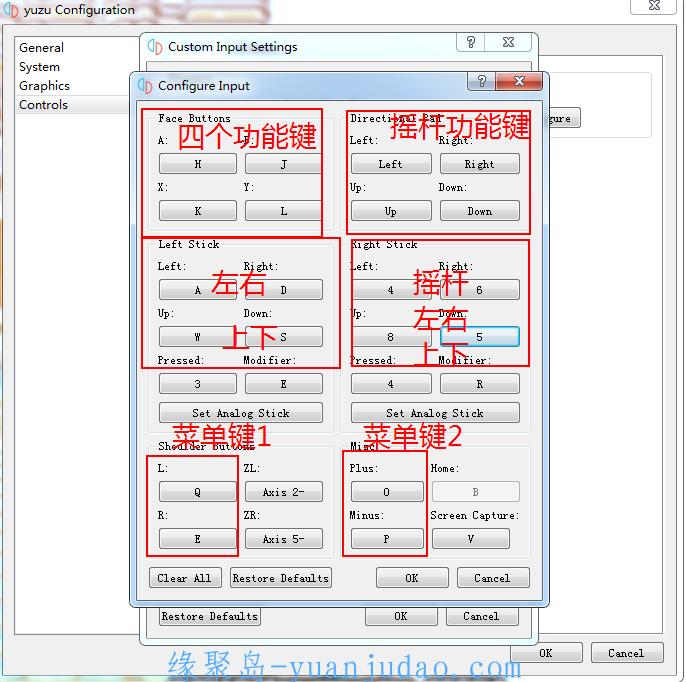The image size is (686, 682).
Task: Rebind Directional Pad Down button
Action: click(480, 211)
